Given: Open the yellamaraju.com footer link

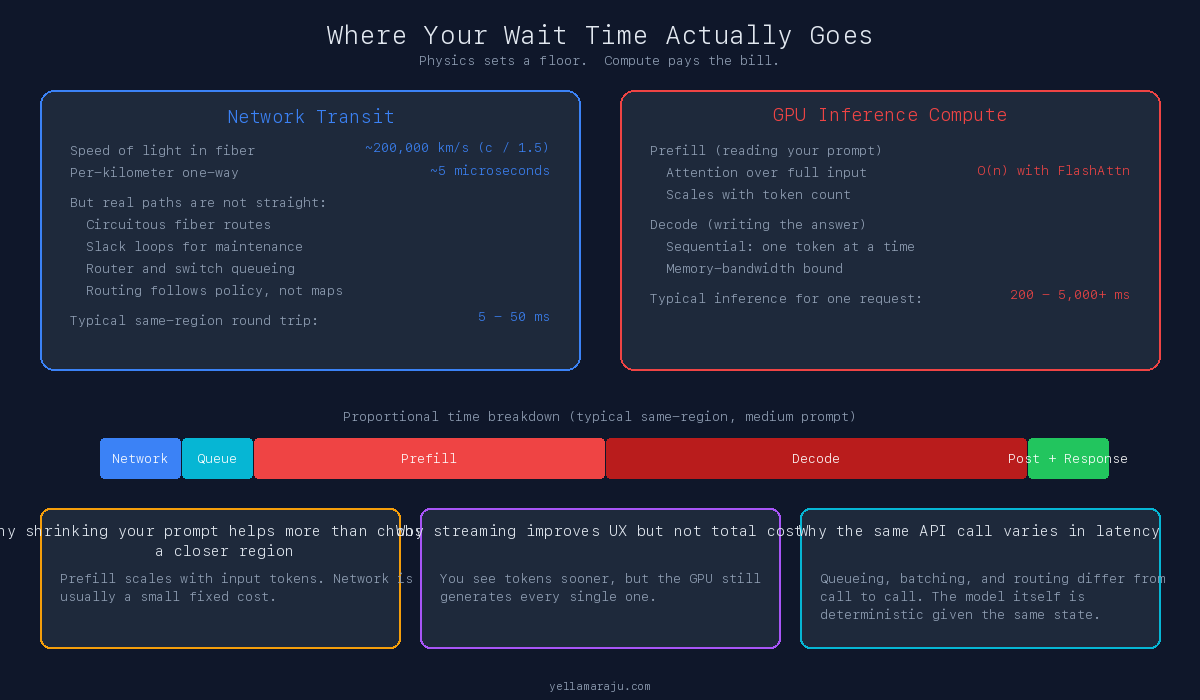Looking at the screenshot, I should (599, 686).
